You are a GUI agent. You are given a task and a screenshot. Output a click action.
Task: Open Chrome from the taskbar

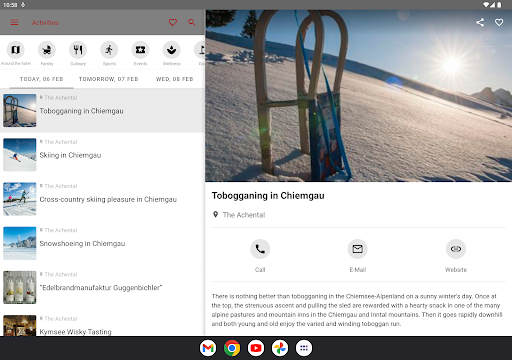[232, 348]
